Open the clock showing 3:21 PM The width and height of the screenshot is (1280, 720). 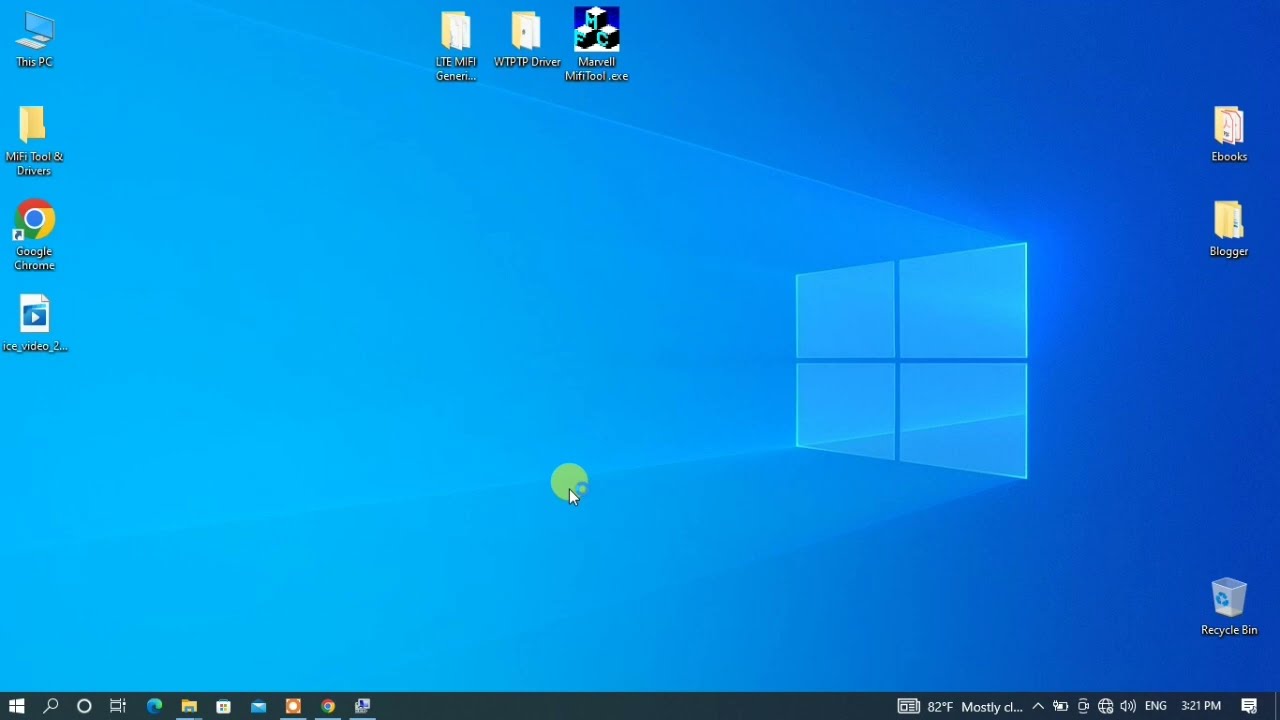click(1201, 706)
